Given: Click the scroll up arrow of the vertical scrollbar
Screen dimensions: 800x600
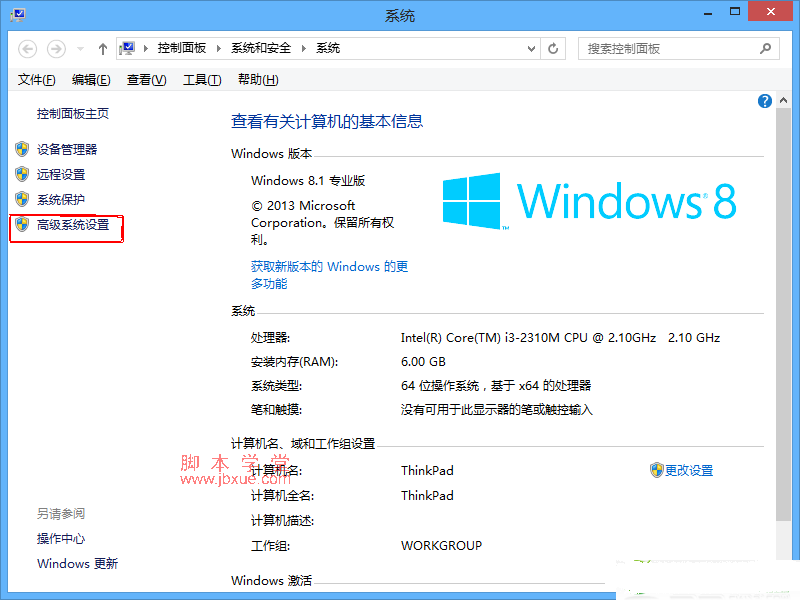Looking at the screenshot, I should pyautogui.click(x=783, y=101).
